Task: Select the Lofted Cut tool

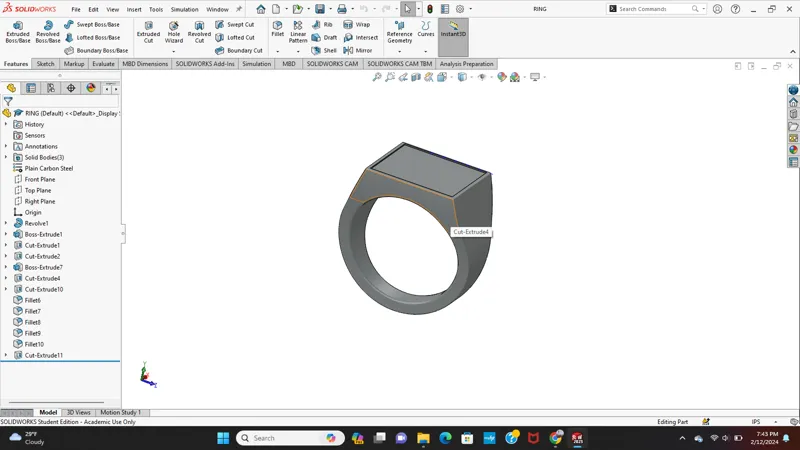Action: [234, 38]
